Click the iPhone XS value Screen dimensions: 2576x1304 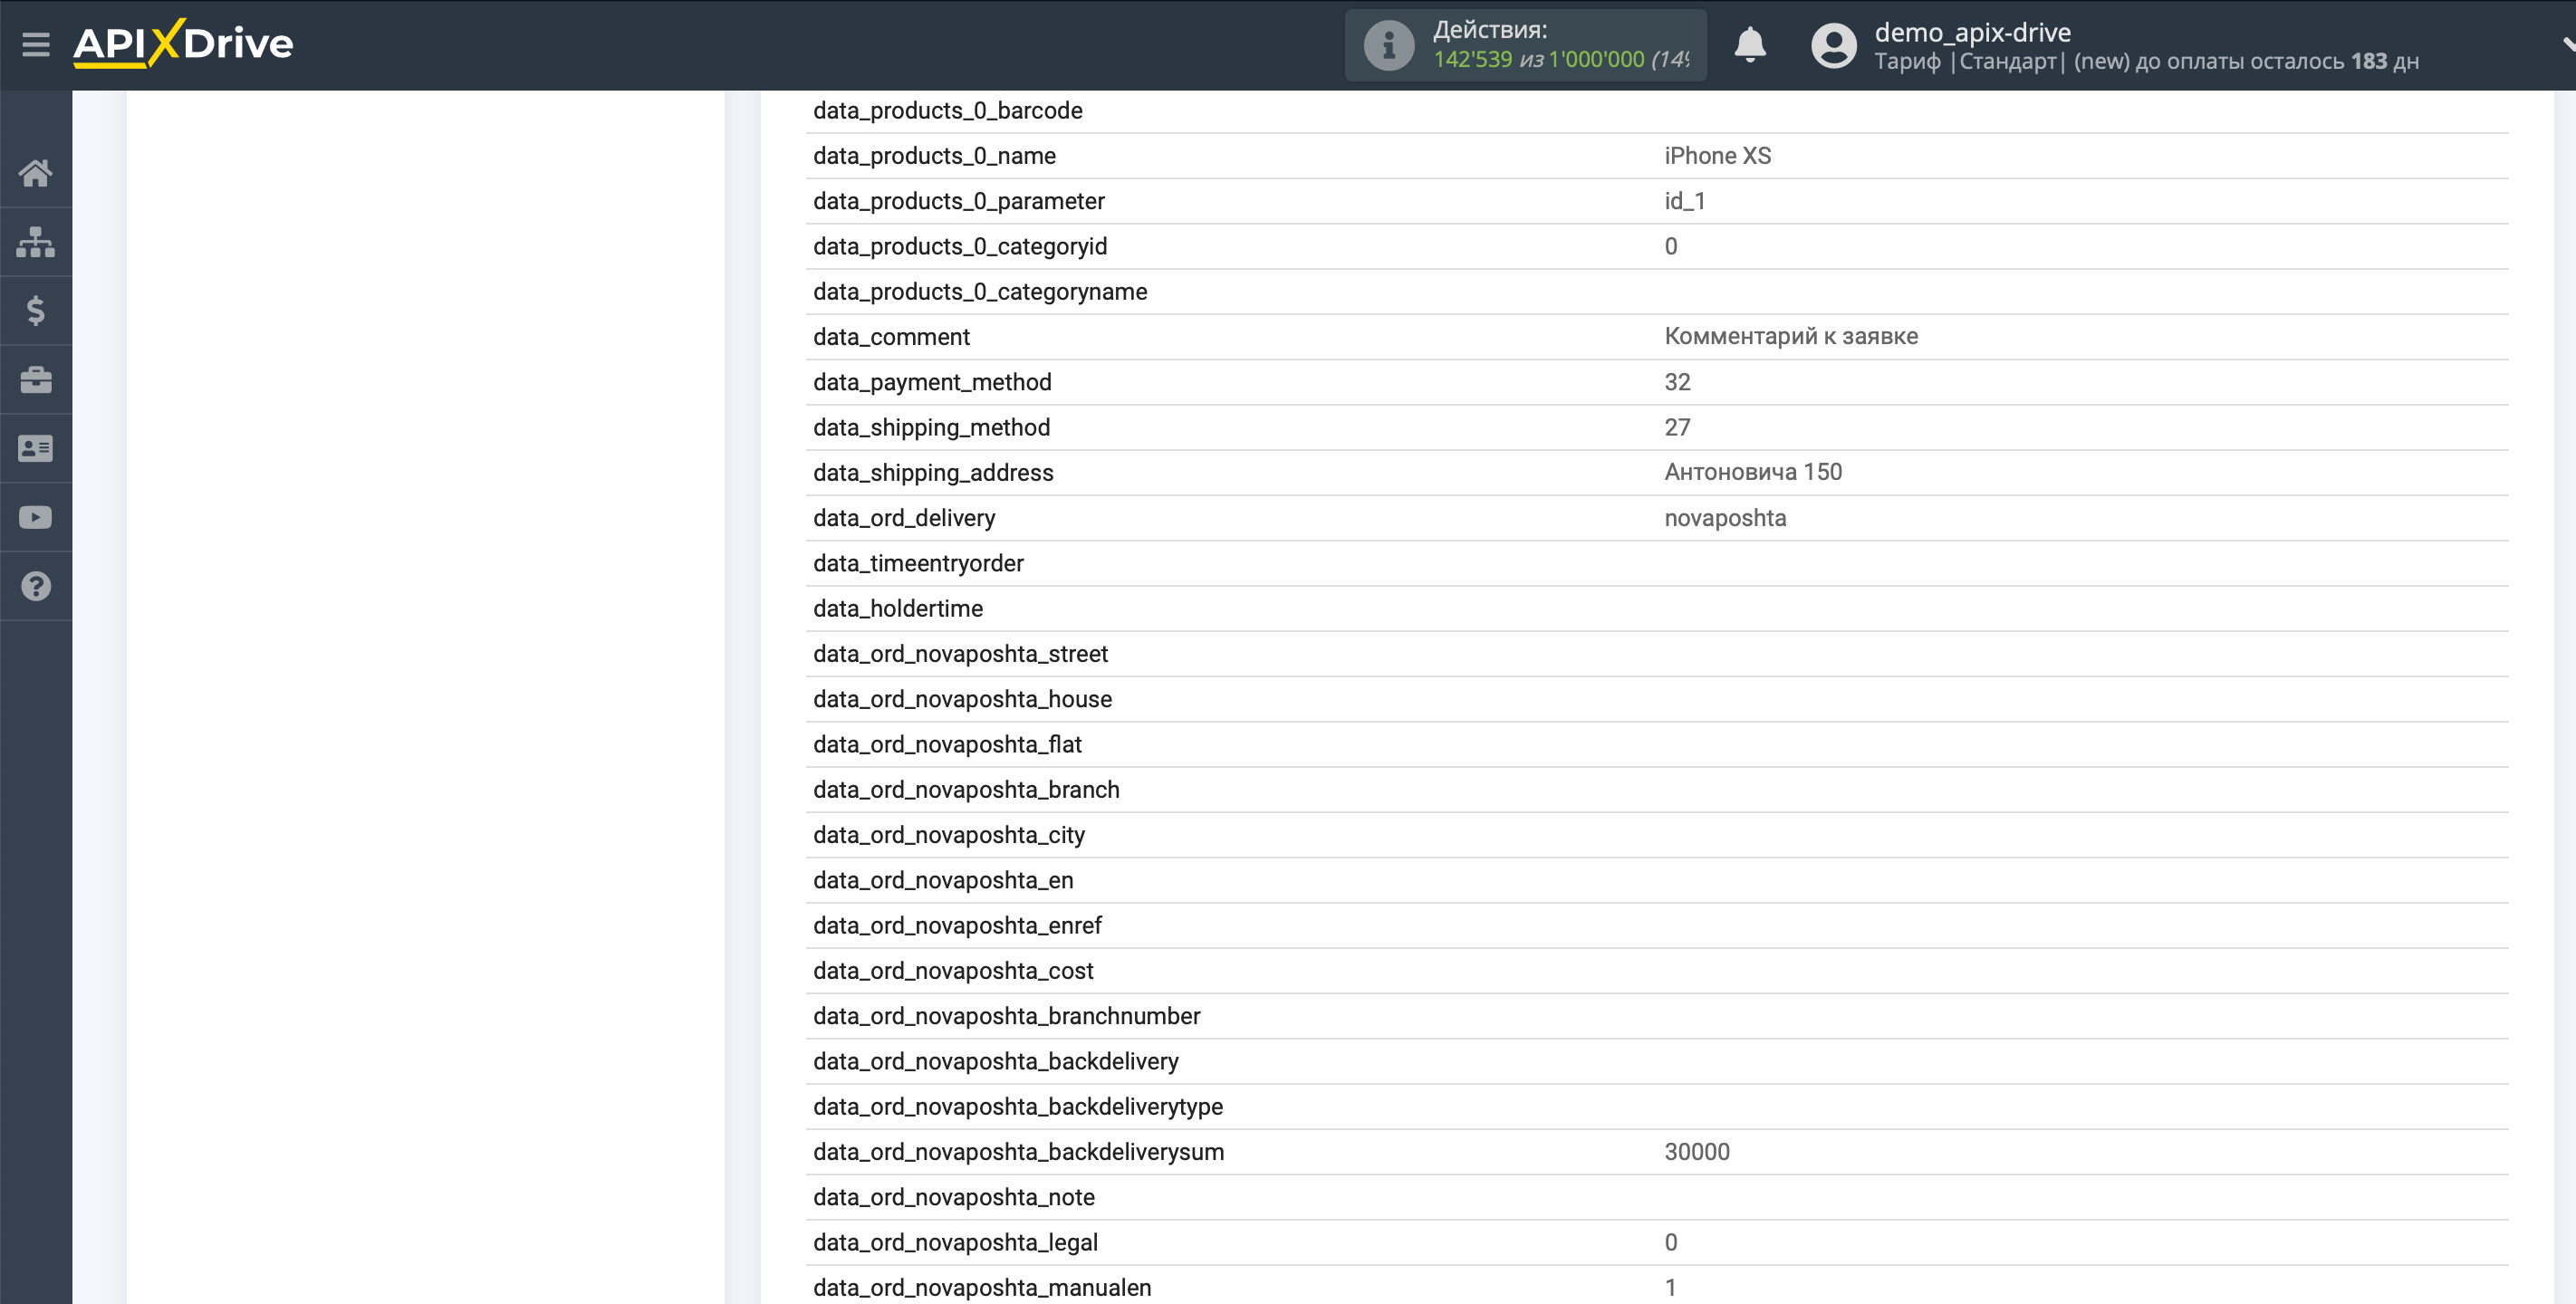click(1717, 156)
